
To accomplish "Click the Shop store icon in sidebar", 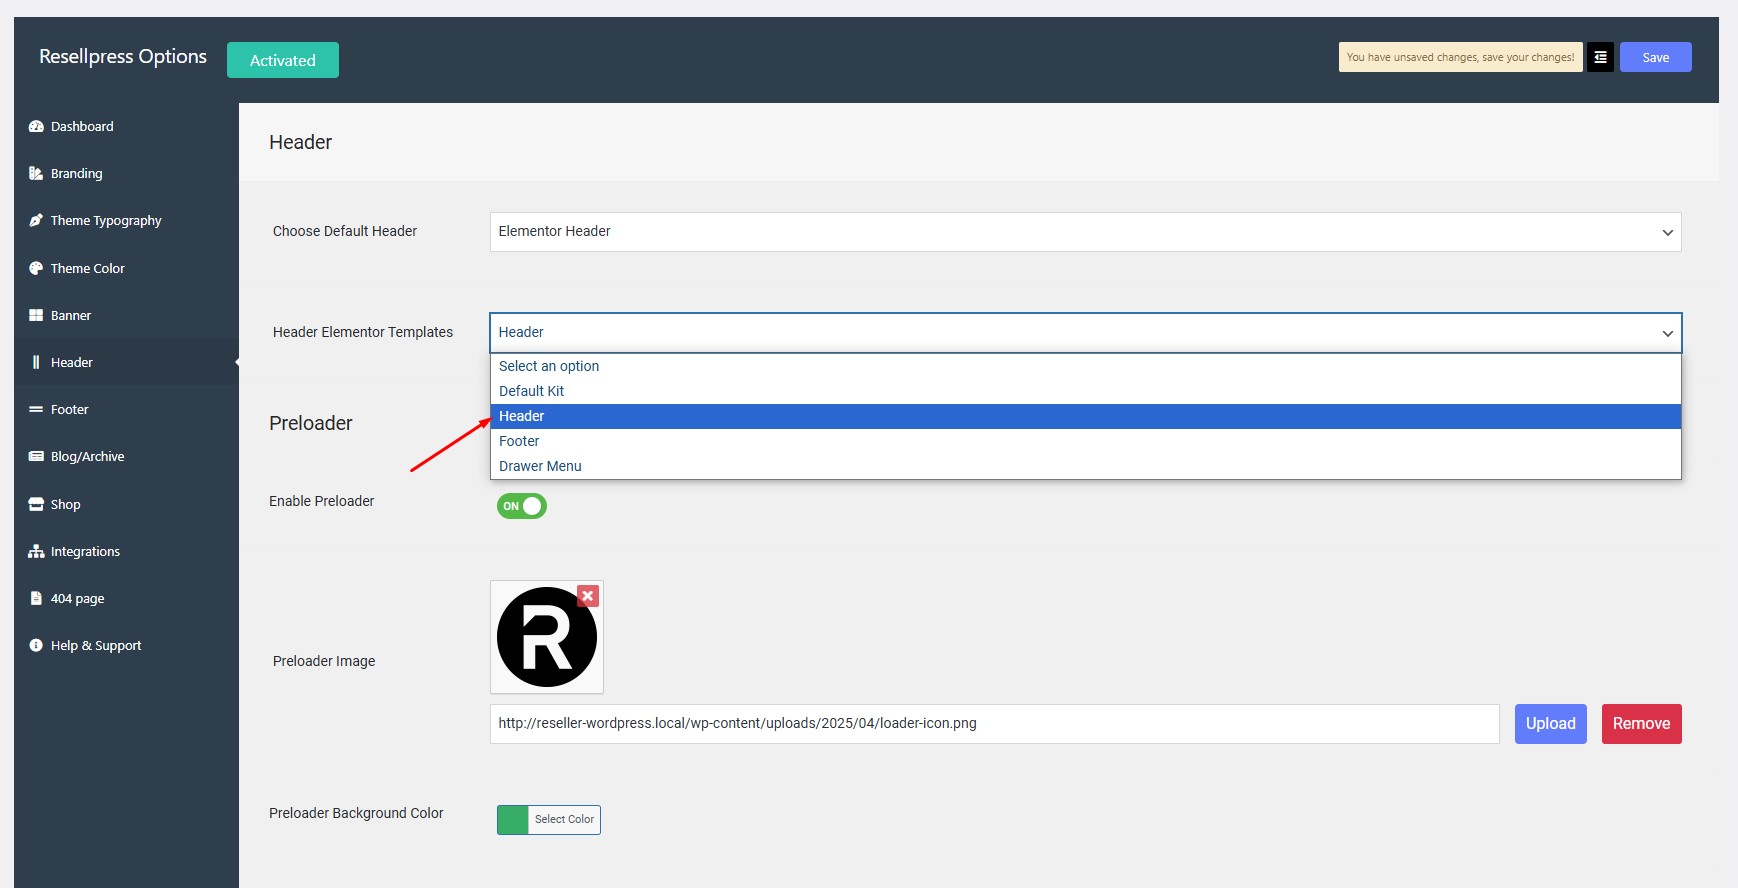I will pos(36,505).
